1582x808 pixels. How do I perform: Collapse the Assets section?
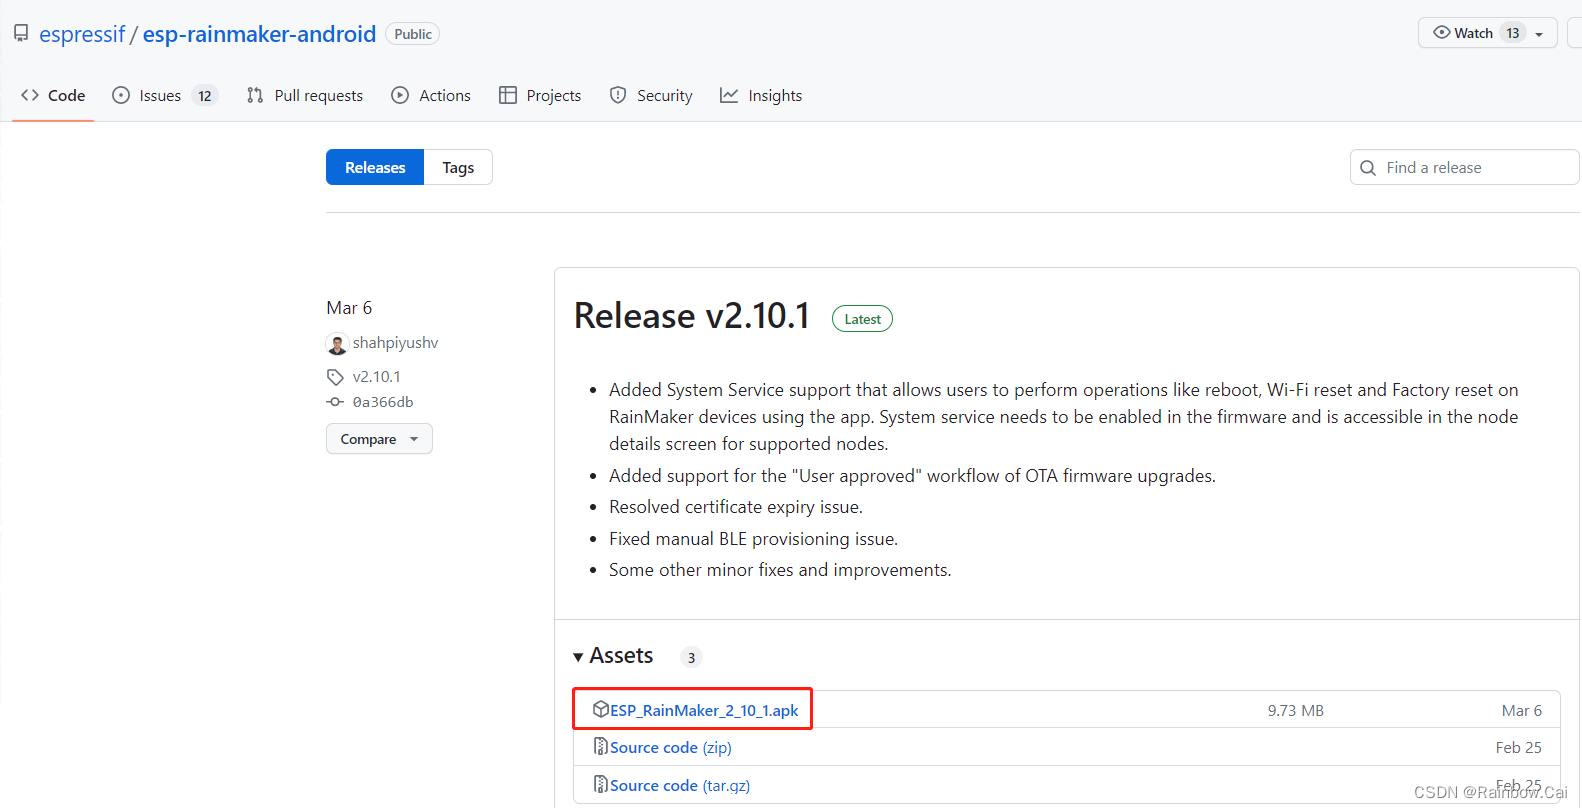[613, 656]
